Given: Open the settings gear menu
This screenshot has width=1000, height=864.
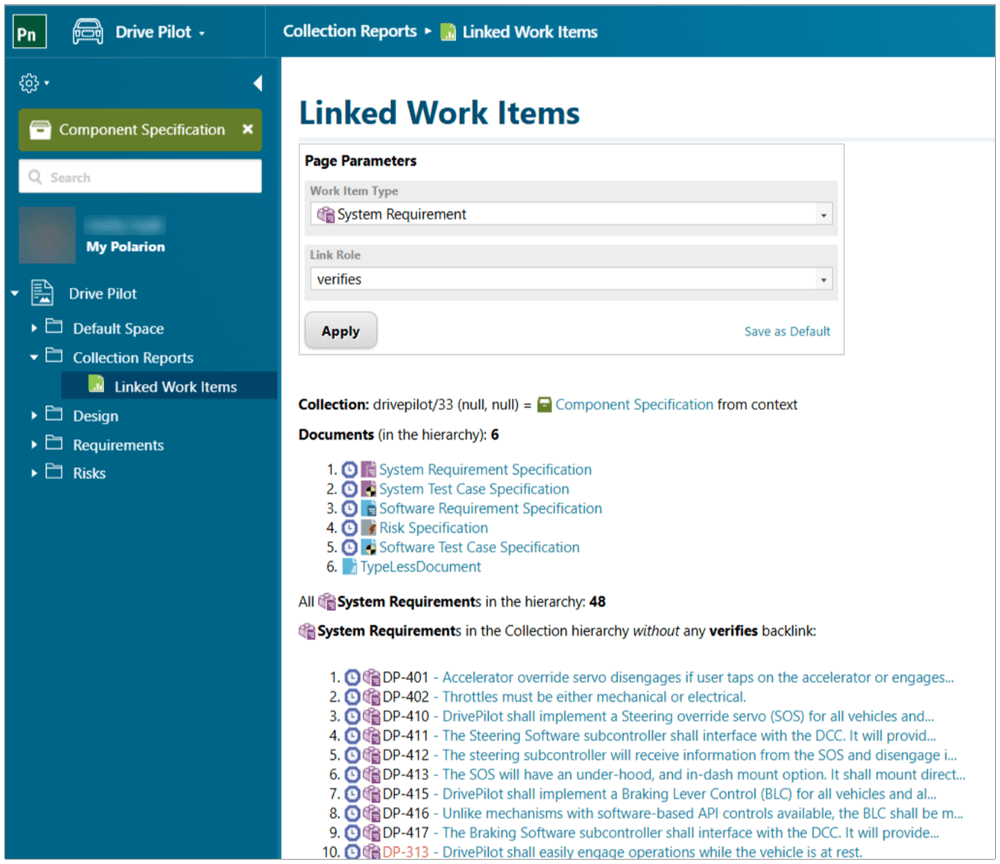Looking at the screenshot, I should pyautogui.click(x=29, y=83).
